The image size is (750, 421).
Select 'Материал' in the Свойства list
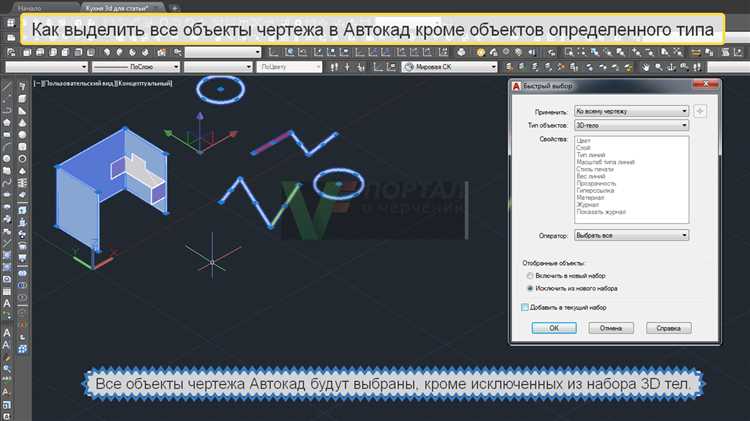click(x=590, y=198)
